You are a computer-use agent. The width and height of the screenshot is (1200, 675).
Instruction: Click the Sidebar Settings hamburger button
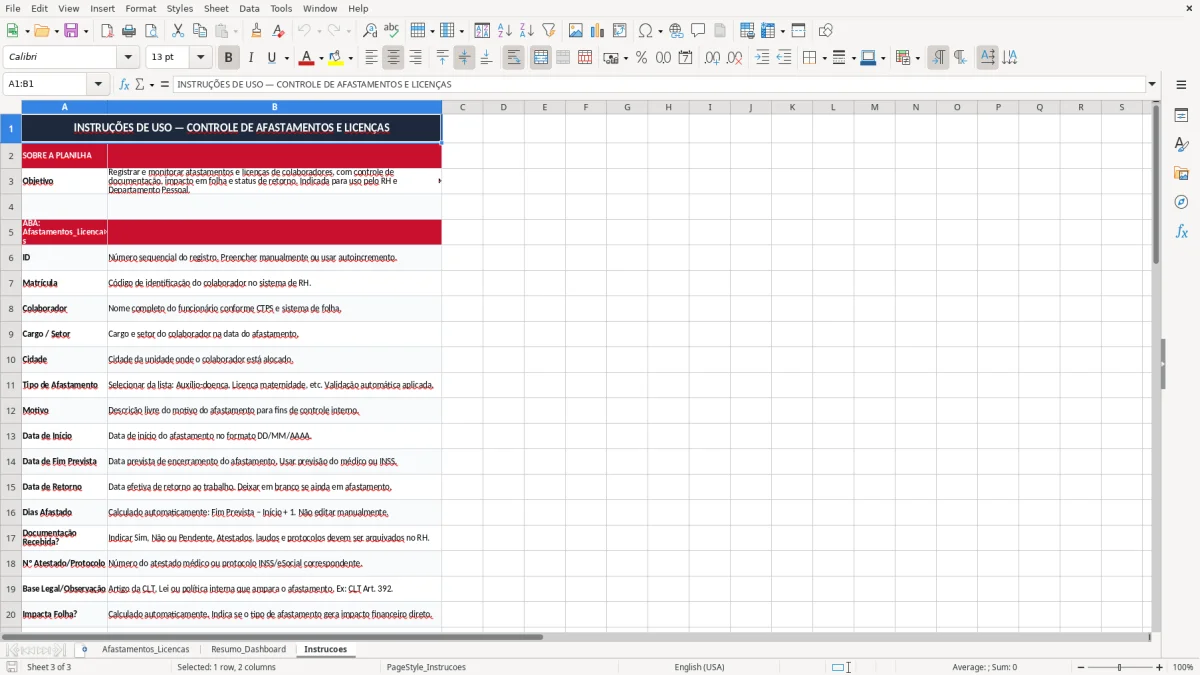click(x=1181, y=85)
